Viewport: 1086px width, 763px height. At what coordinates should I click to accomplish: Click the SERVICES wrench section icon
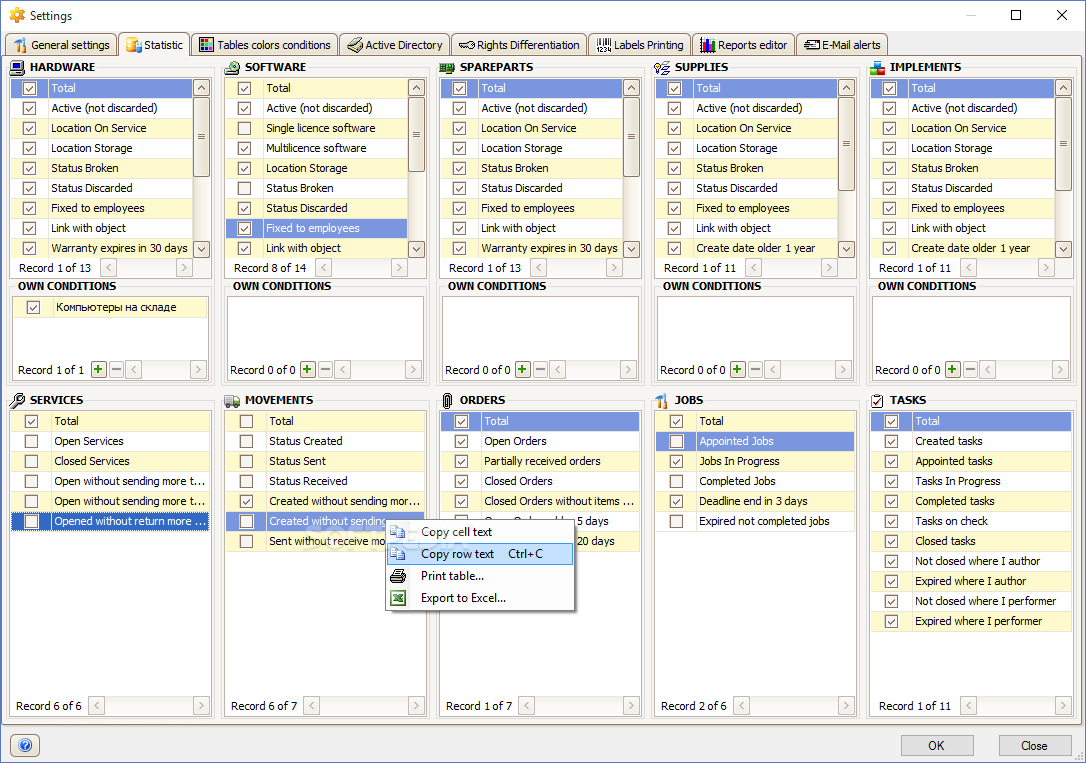coord(17,400)
